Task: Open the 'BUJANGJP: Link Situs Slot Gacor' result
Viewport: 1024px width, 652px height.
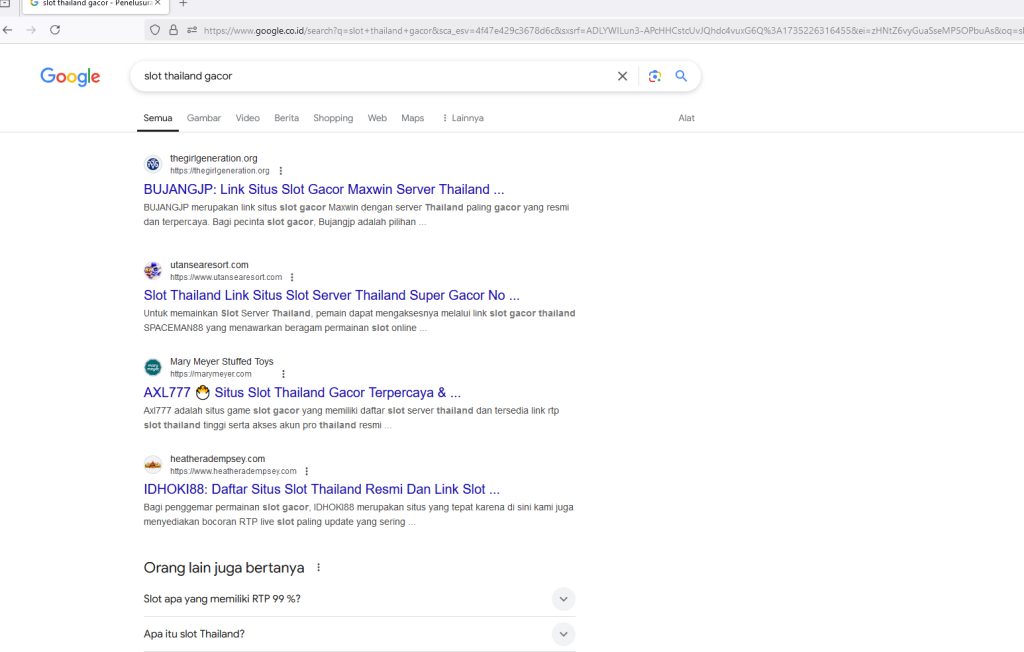Action: [x=324, y=189]
